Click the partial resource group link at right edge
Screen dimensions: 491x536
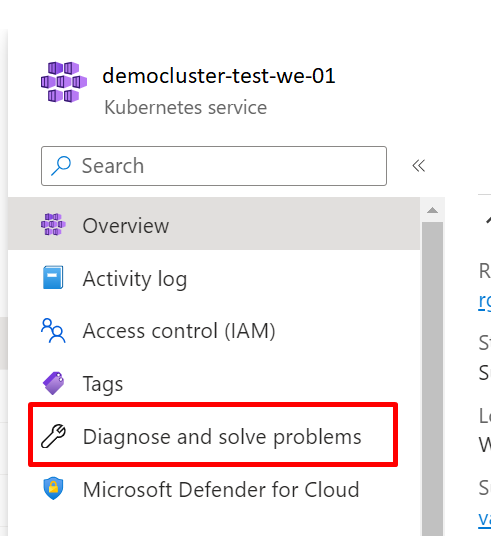485,302
